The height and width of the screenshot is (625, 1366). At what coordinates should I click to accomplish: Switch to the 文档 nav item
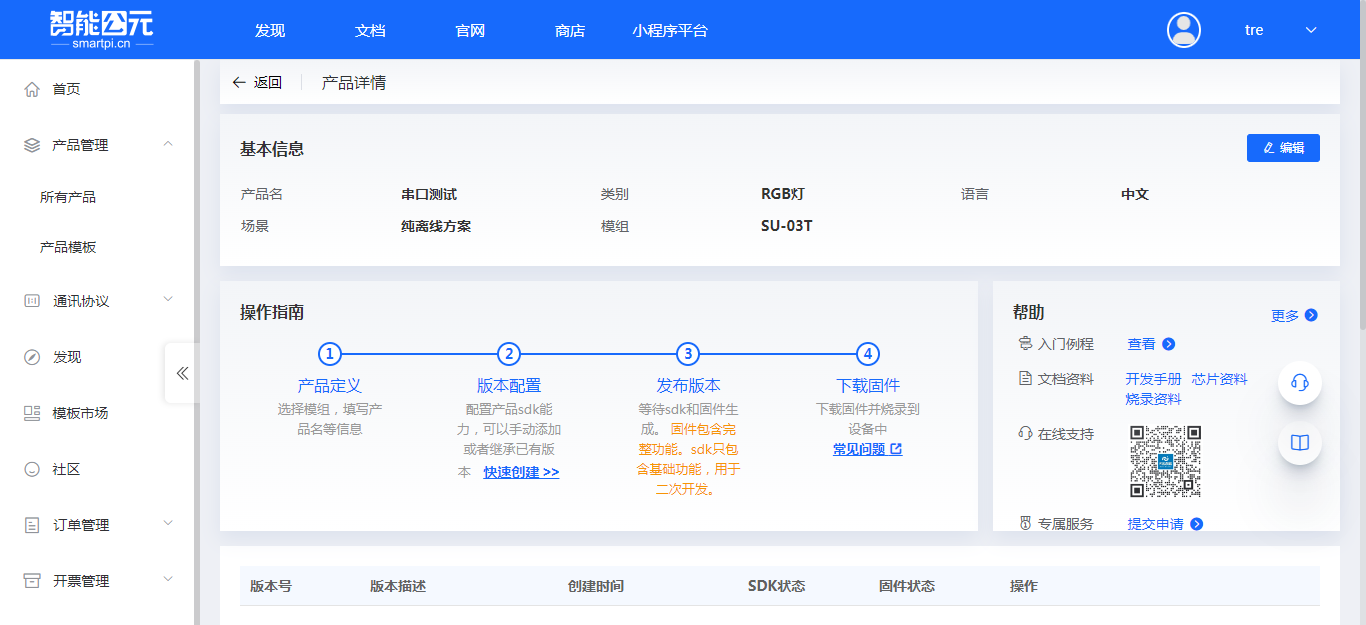(x=370, y=30)
